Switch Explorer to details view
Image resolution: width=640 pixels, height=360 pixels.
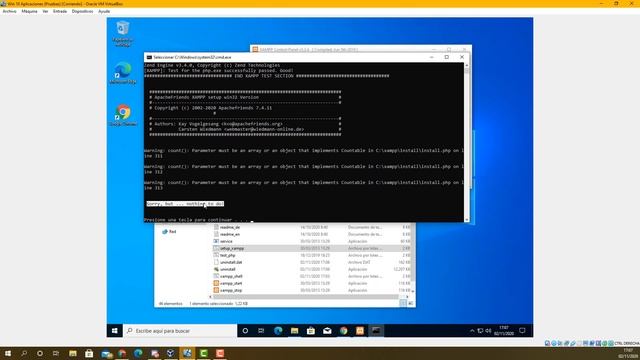pos(403,303)
